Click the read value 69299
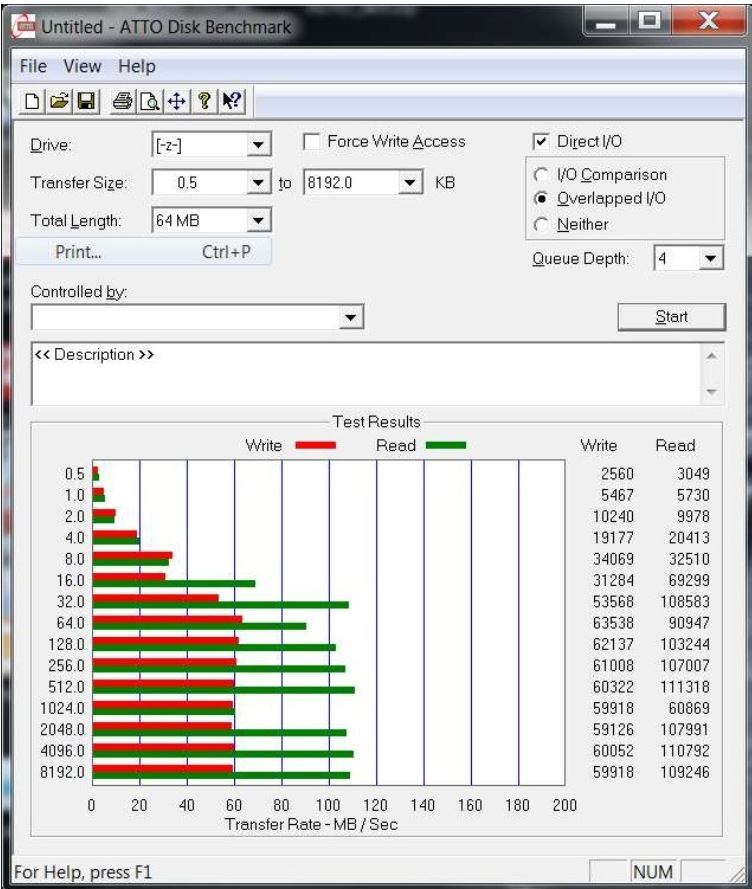 [689, 581]
